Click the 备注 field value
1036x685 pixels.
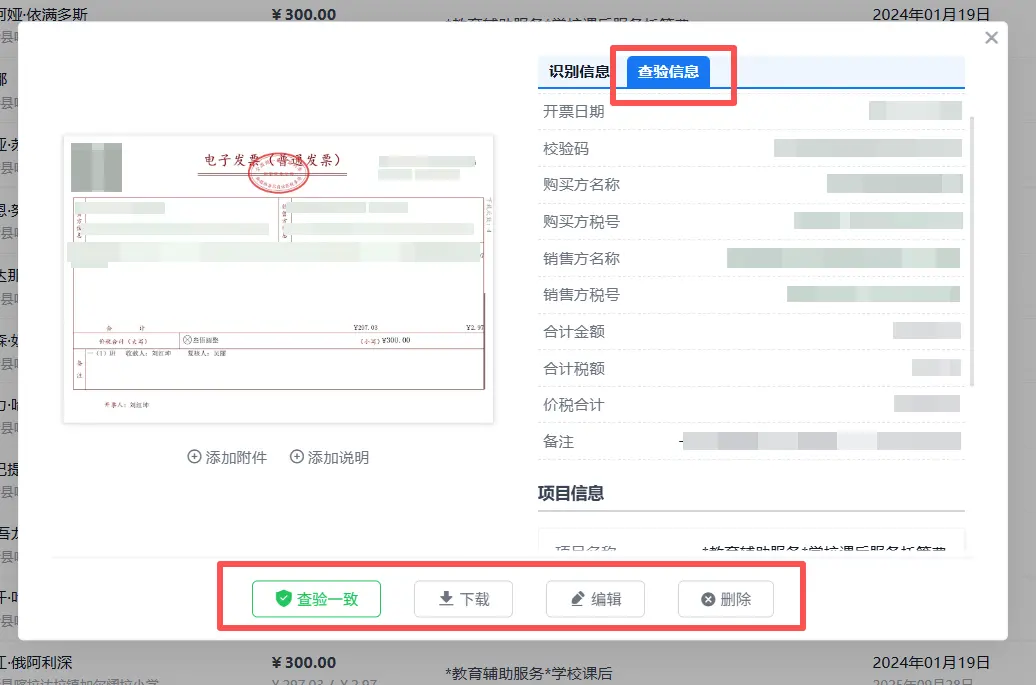click(x=820, y=441)
